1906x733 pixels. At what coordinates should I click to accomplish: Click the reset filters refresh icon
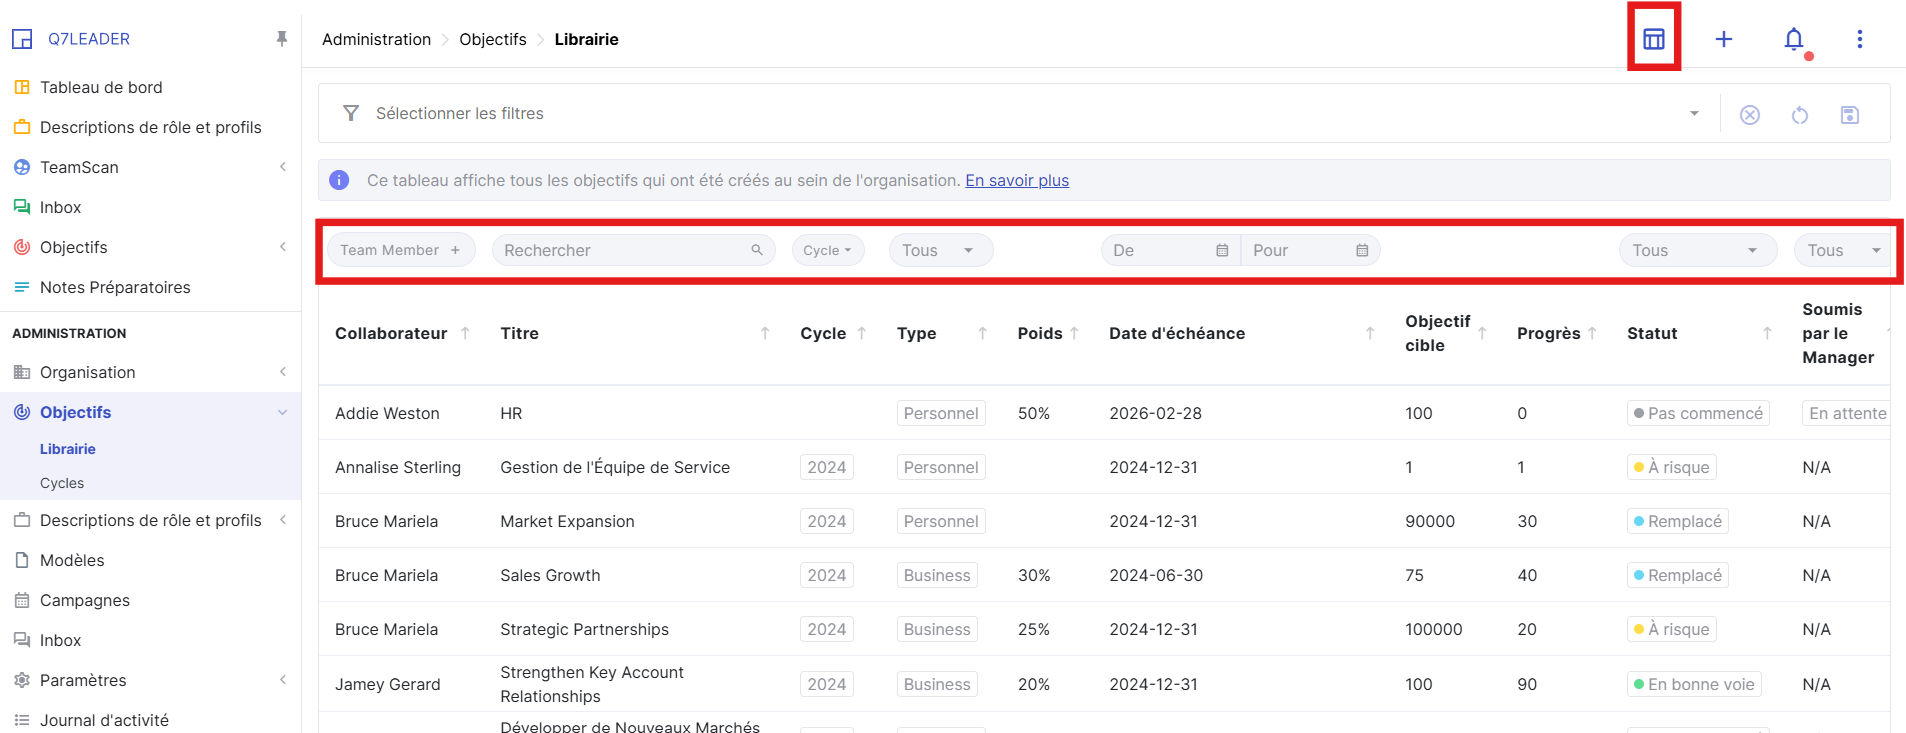[1800, 115]
